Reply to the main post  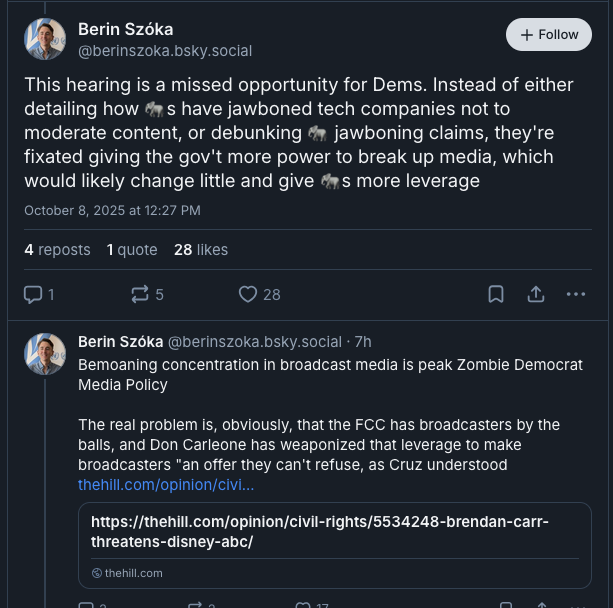point(38,294)
